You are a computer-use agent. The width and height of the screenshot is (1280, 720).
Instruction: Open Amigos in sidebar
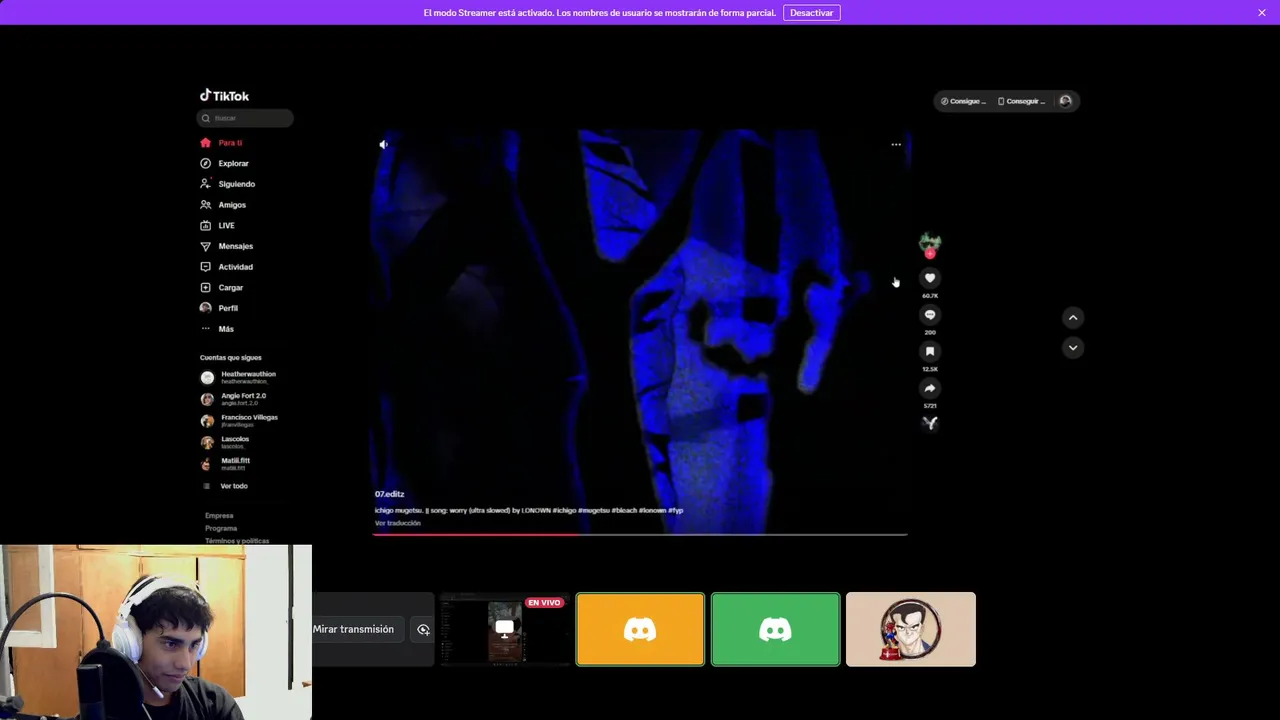point(232,205)
